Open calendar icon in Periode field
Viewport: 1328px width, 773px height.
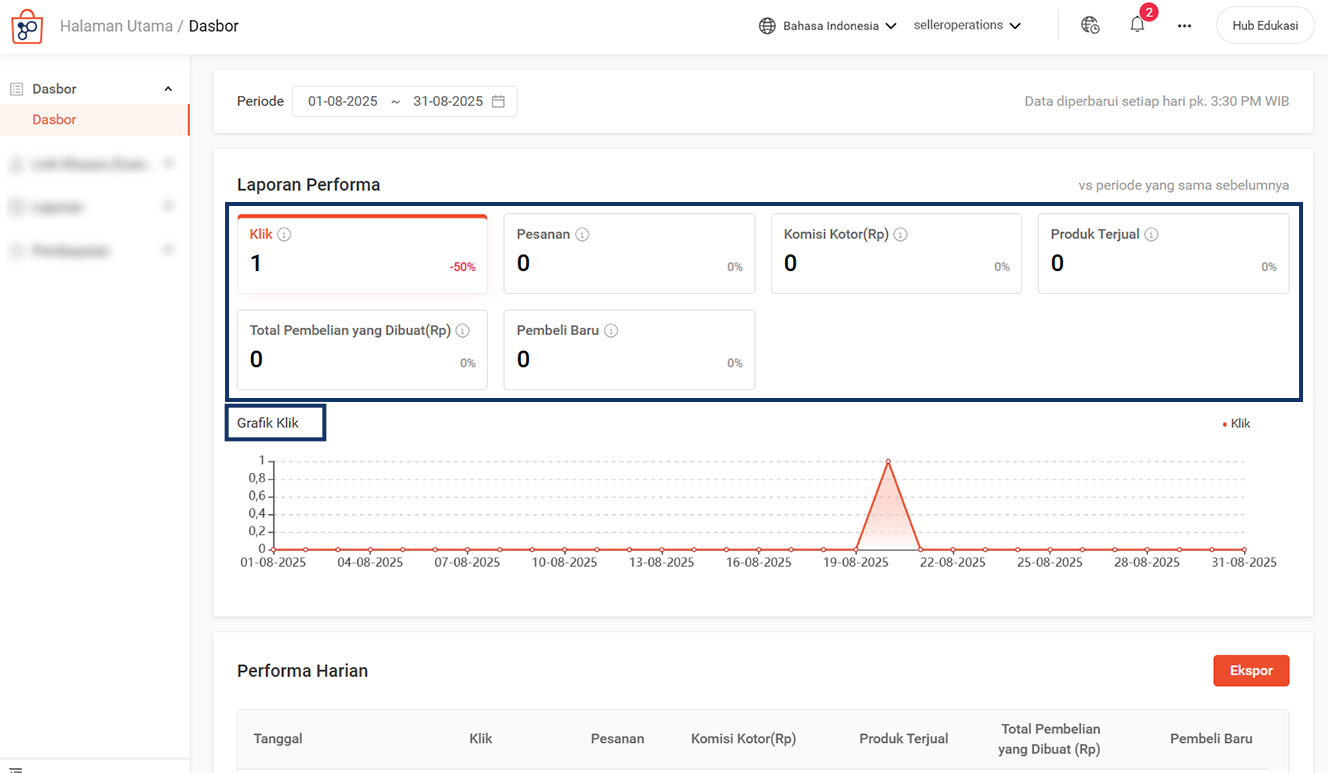point(498,101)
